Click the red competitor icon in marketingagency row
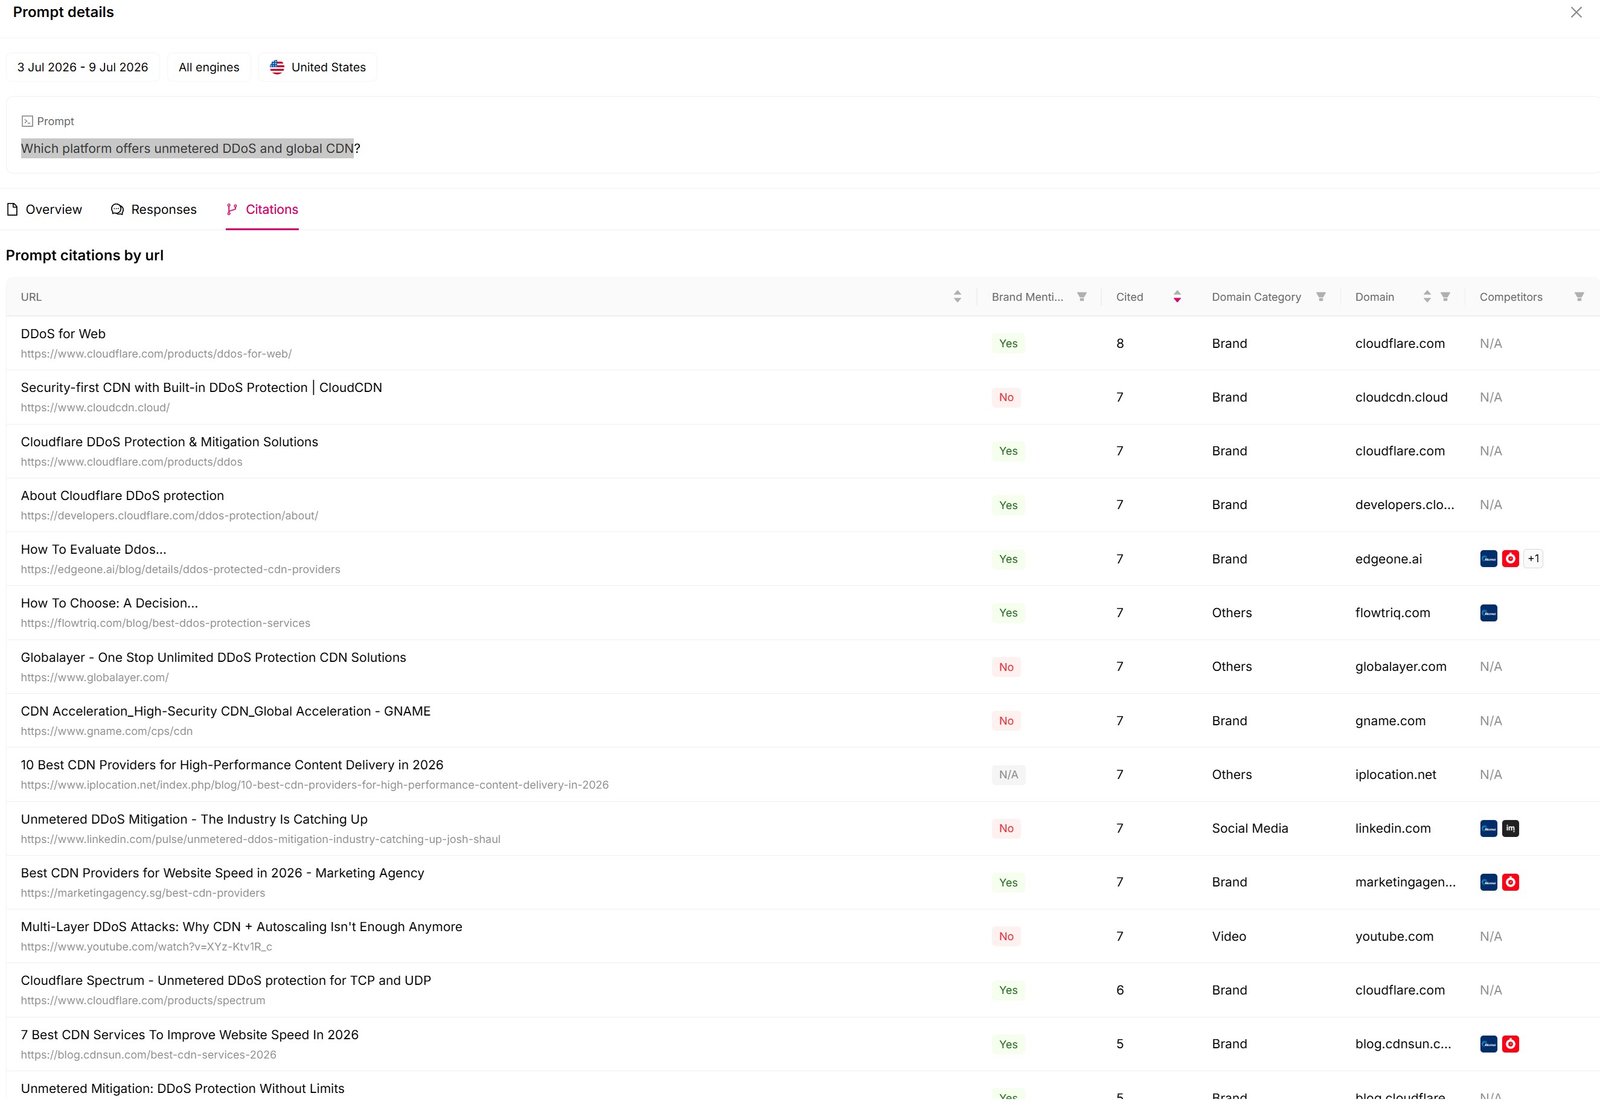The image size is (1600, 1116). click(1510, 882)
